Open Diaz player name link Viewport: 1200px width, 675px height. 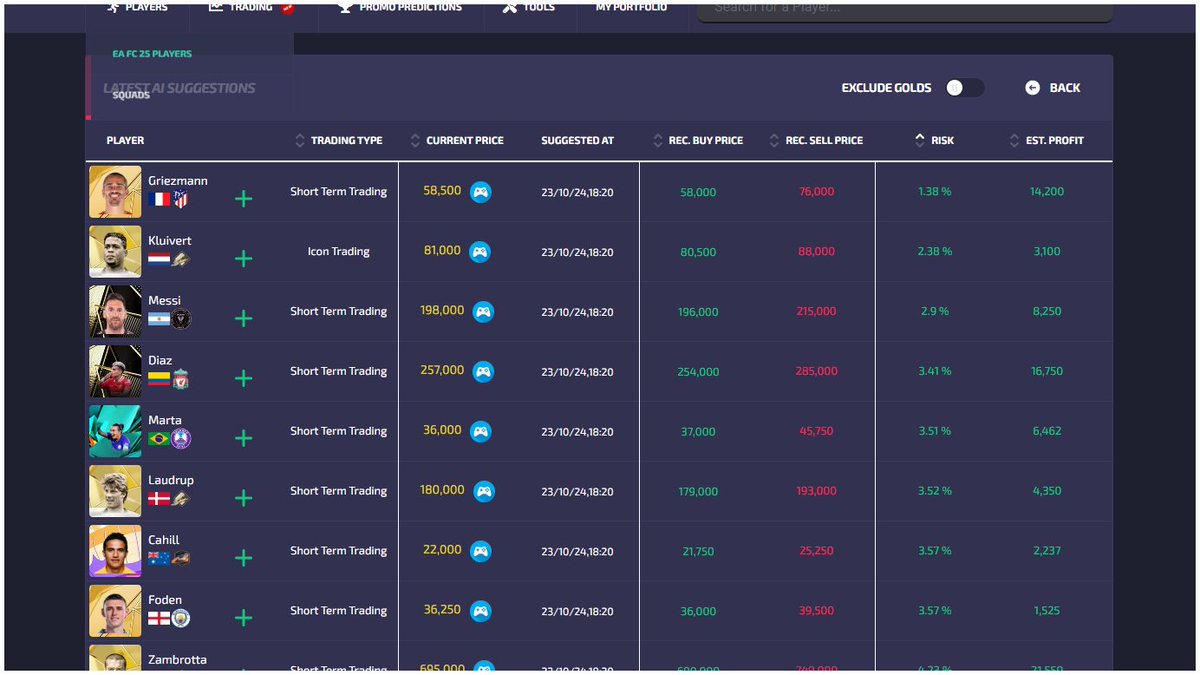160,361
